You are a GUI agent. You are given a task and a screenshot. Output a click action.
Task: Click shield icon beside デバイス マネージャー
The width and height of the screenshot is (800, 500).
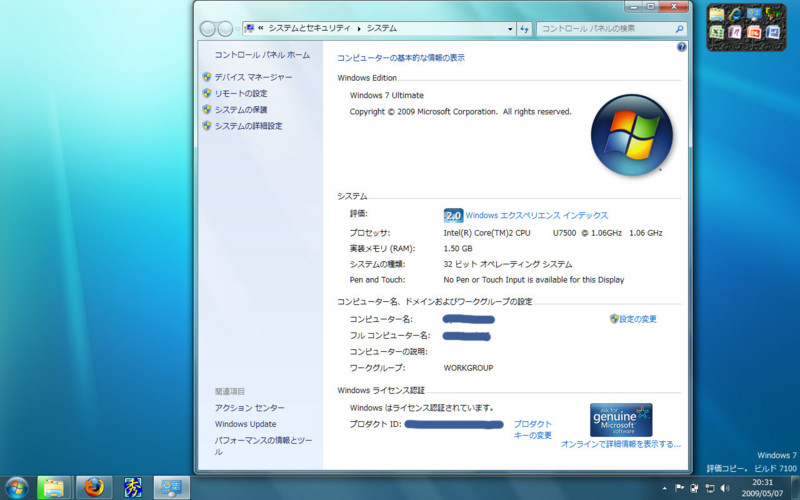point(207,77)
